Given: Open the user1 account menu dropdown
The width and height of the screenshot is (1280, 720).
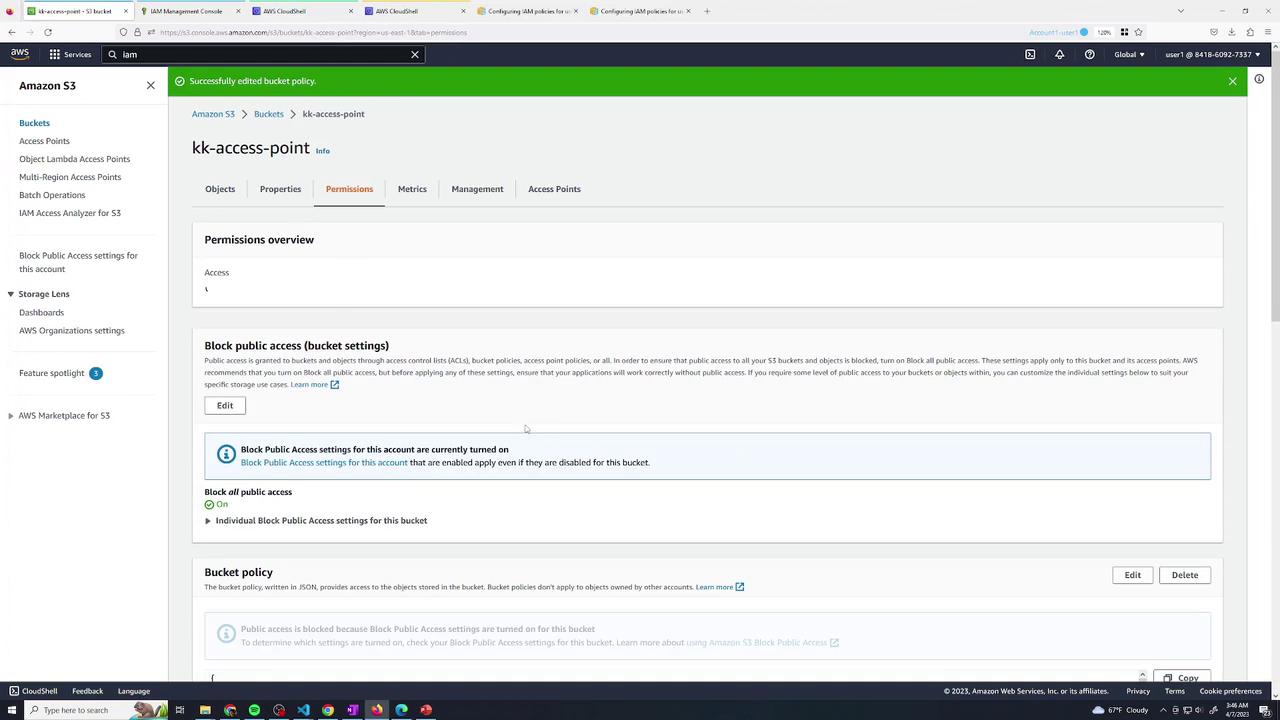Looking at the screenshot, I should pyautogui.click(x=1213, y=54).
